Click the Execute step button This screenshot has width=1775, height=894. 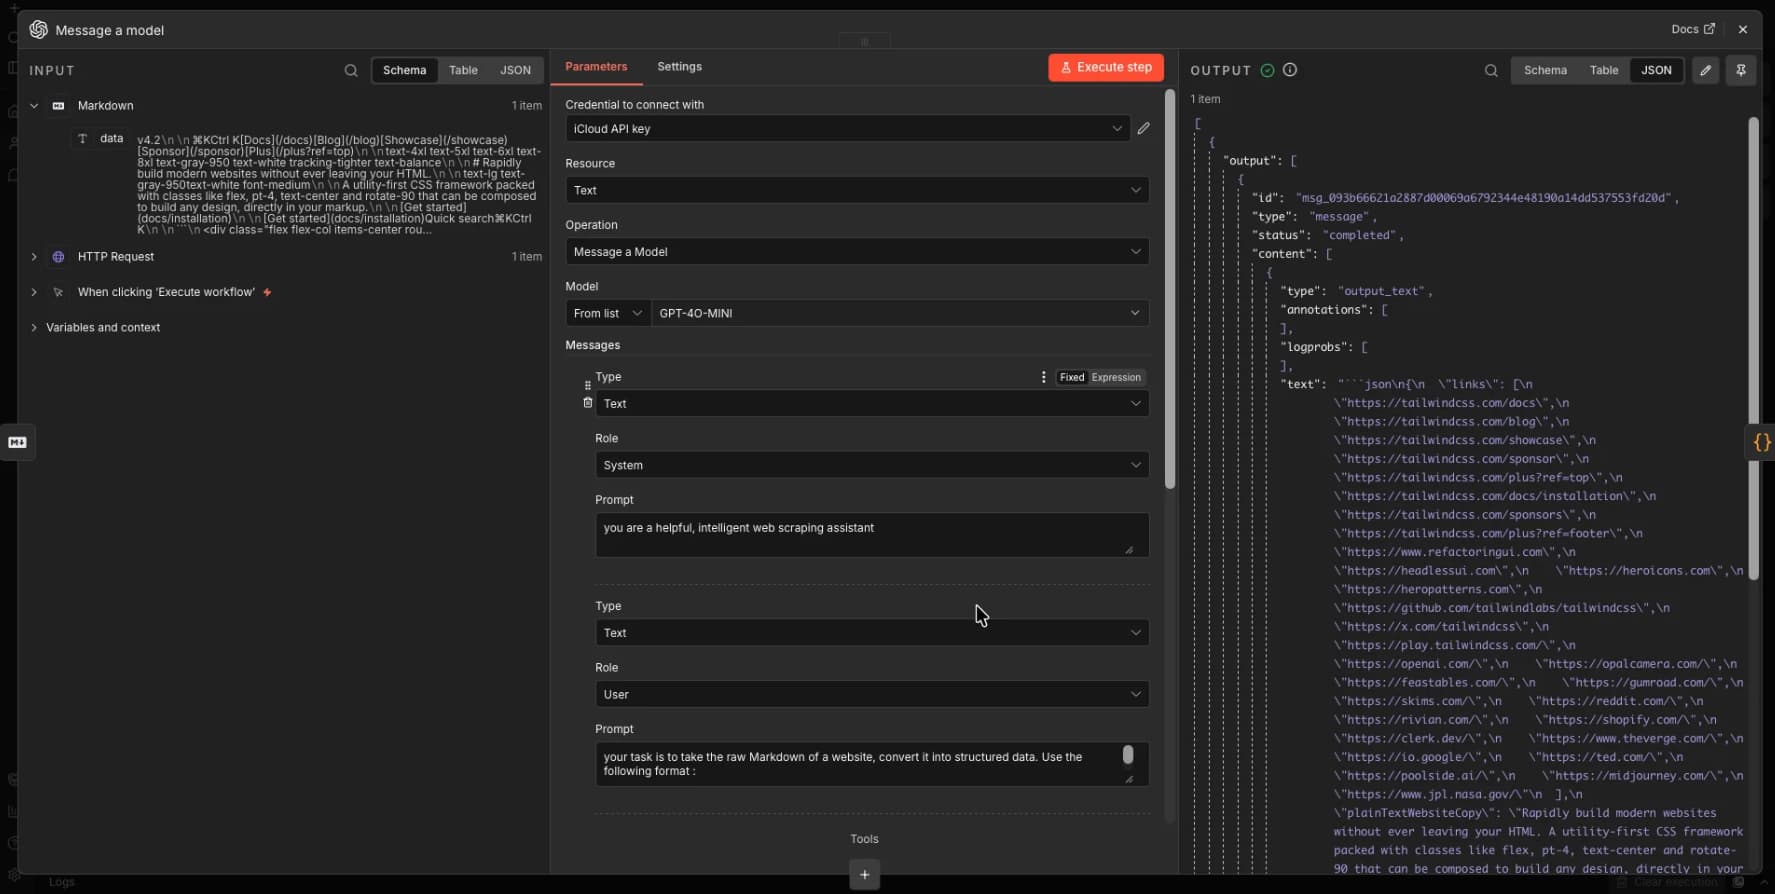(x=1105, y=67)
